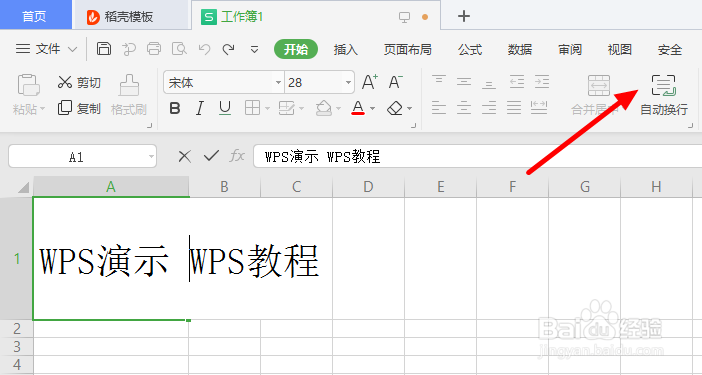Switch to the 安全 ribbon tab
Screen dimensions: 702x375
[x=670, y=50]
